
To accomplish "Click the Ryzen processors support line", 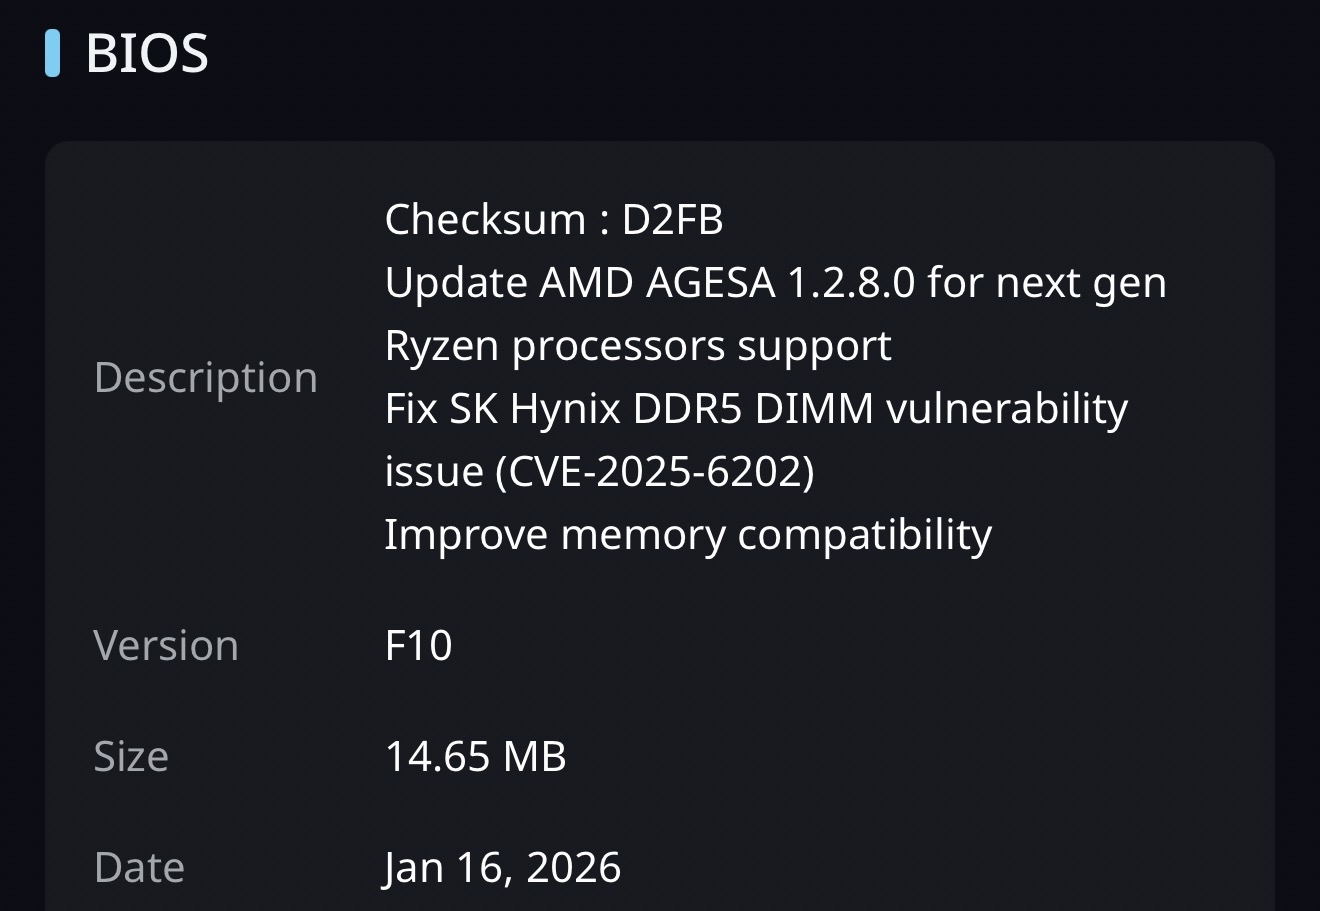I will pos(638,346).
